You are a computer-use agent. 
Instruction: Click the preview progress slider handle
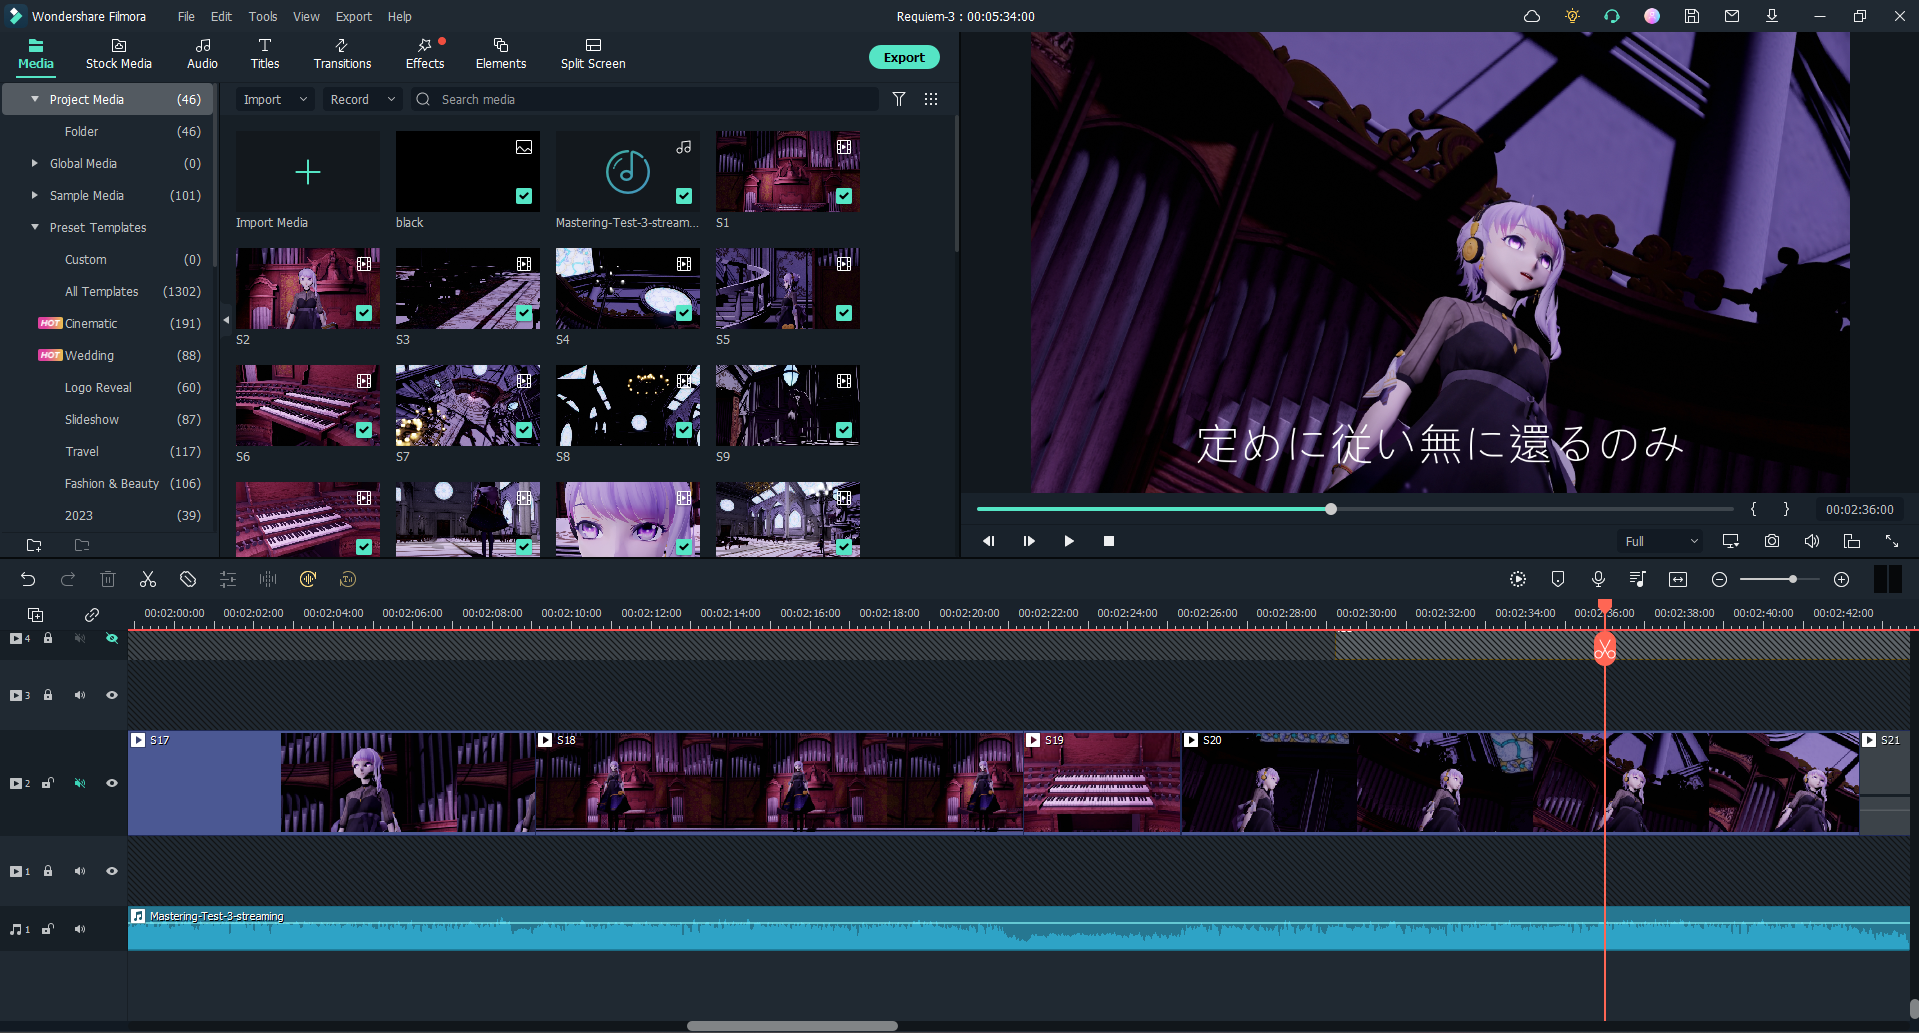pyautogui.click(x=1331, y=509)
